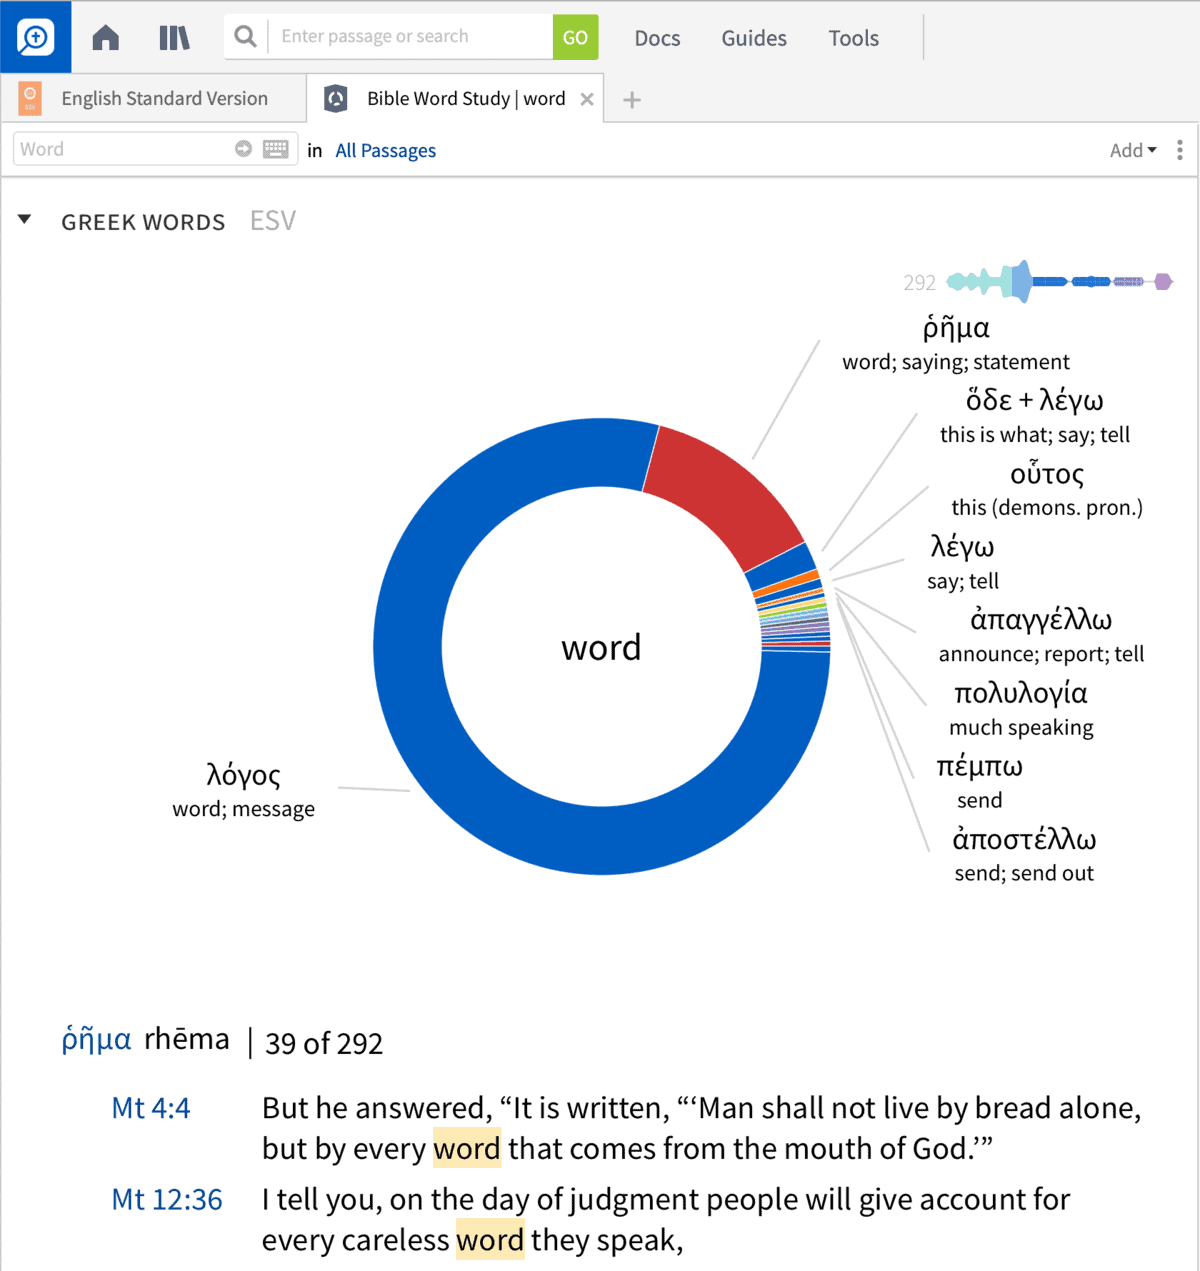Click the magnifying glass search icon
1200x1271 pixels.
point(245,37)
